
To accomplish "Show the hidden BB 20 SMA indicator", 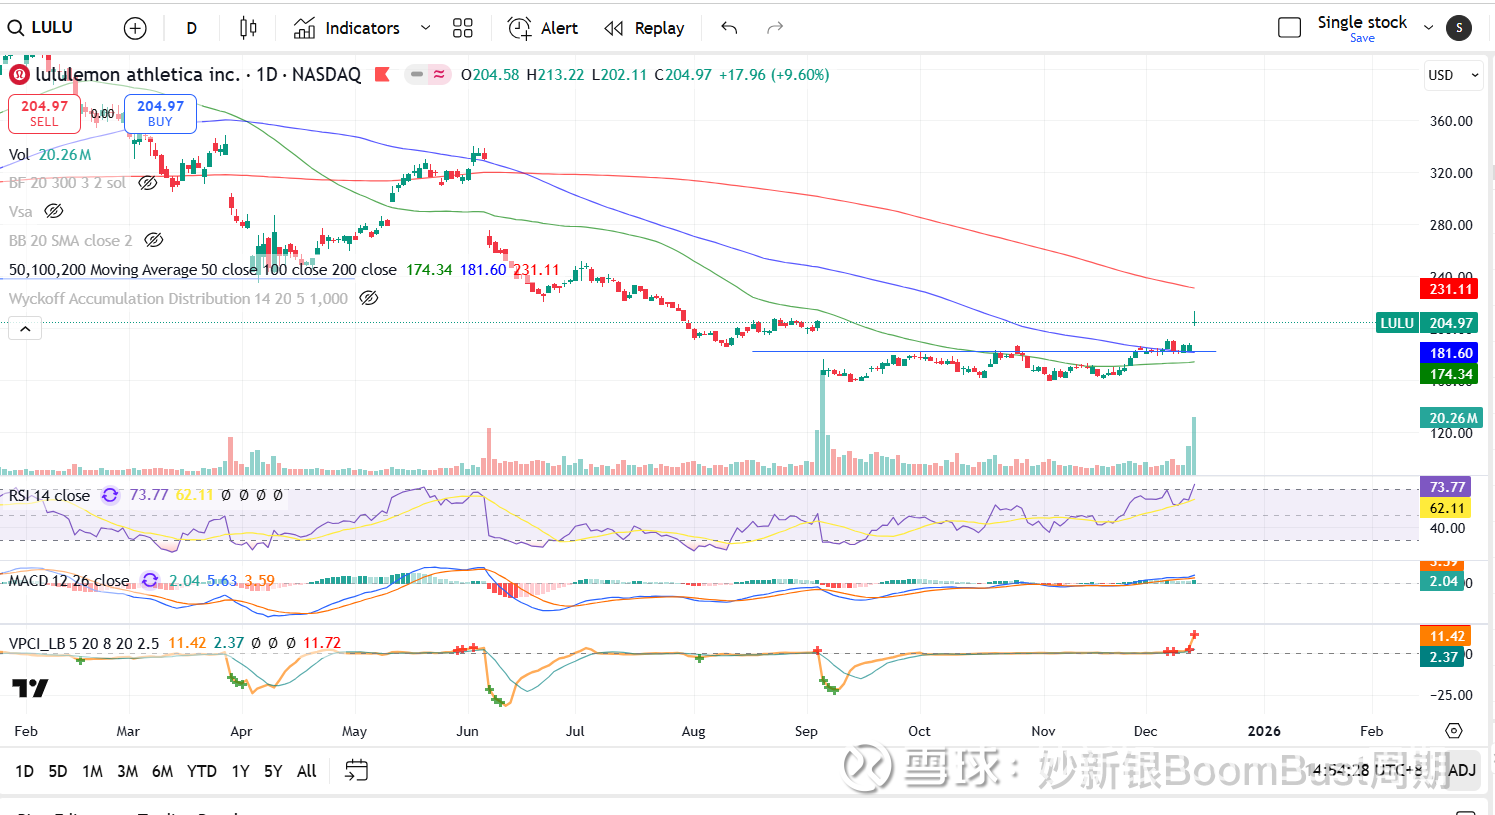I will (153, 241).
